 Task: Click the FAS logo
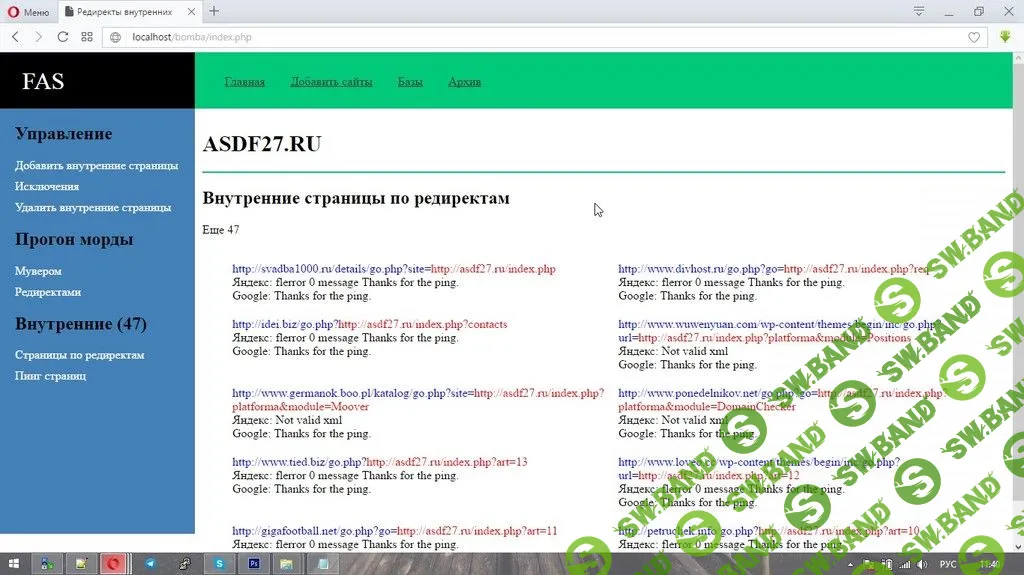point(43,81)
